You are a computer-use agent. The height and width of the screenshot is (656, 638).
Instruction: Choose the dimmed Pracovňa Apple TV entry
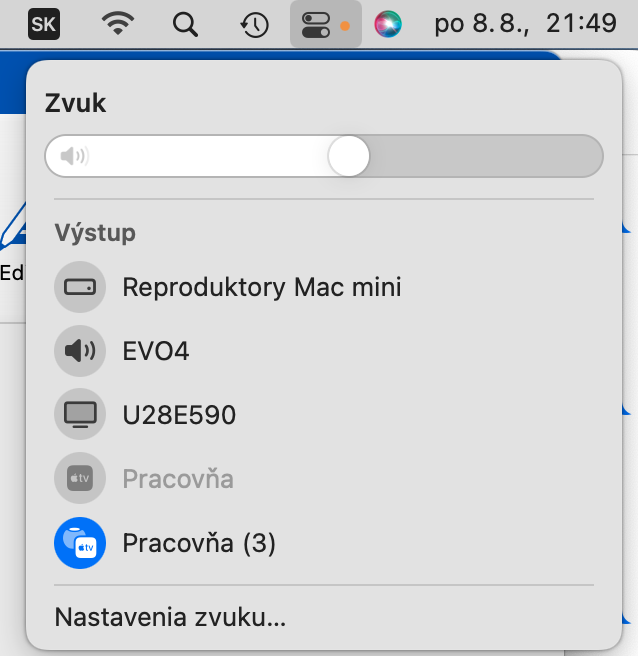click(x=178, y=478)
